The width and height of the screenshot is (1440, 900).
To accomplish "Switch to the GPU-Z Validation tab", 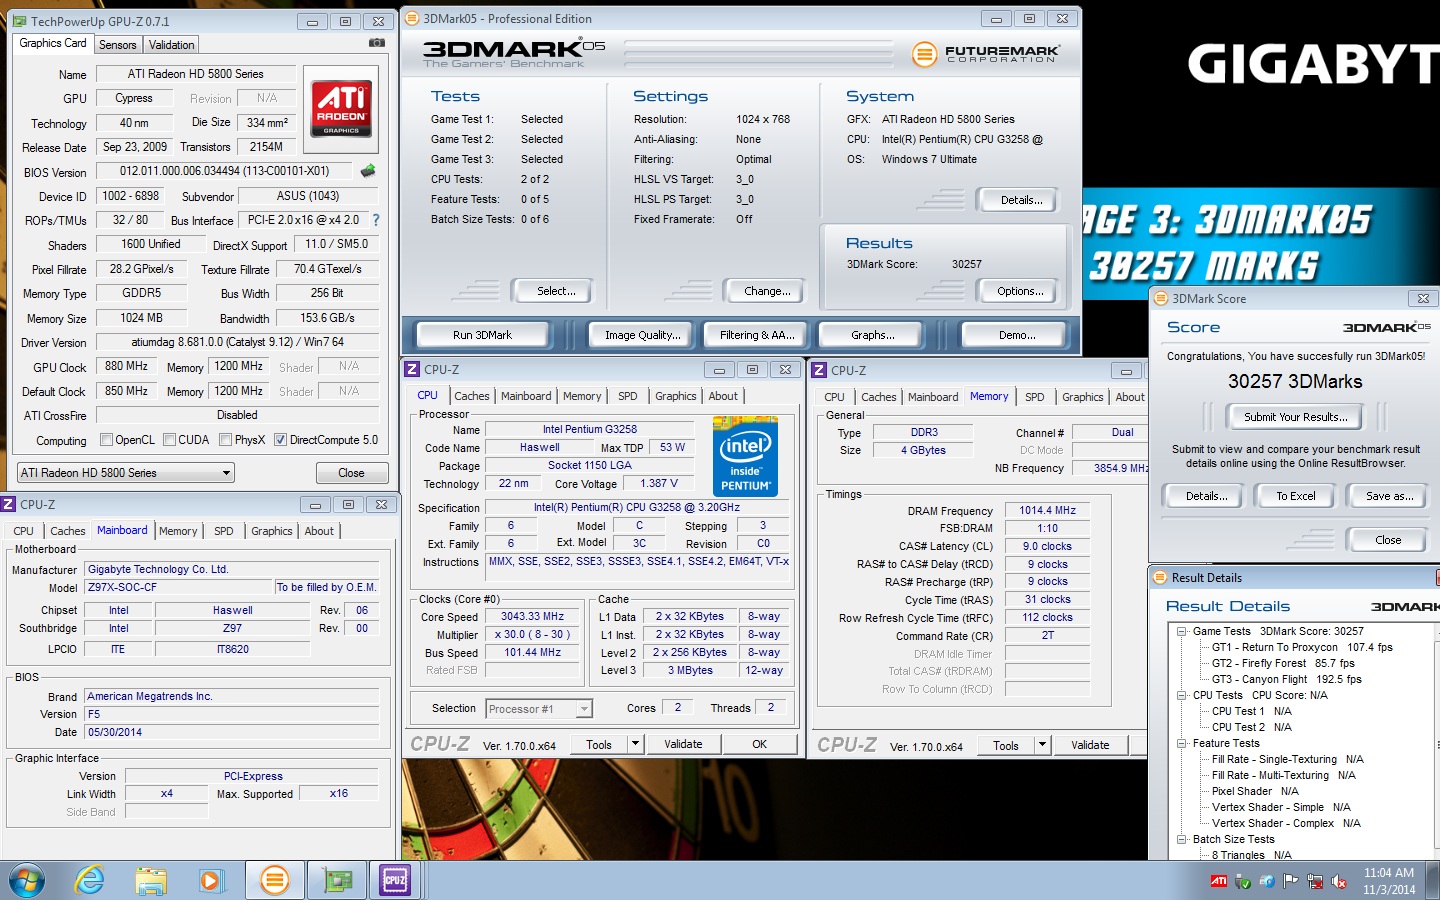I will [172, 45].
